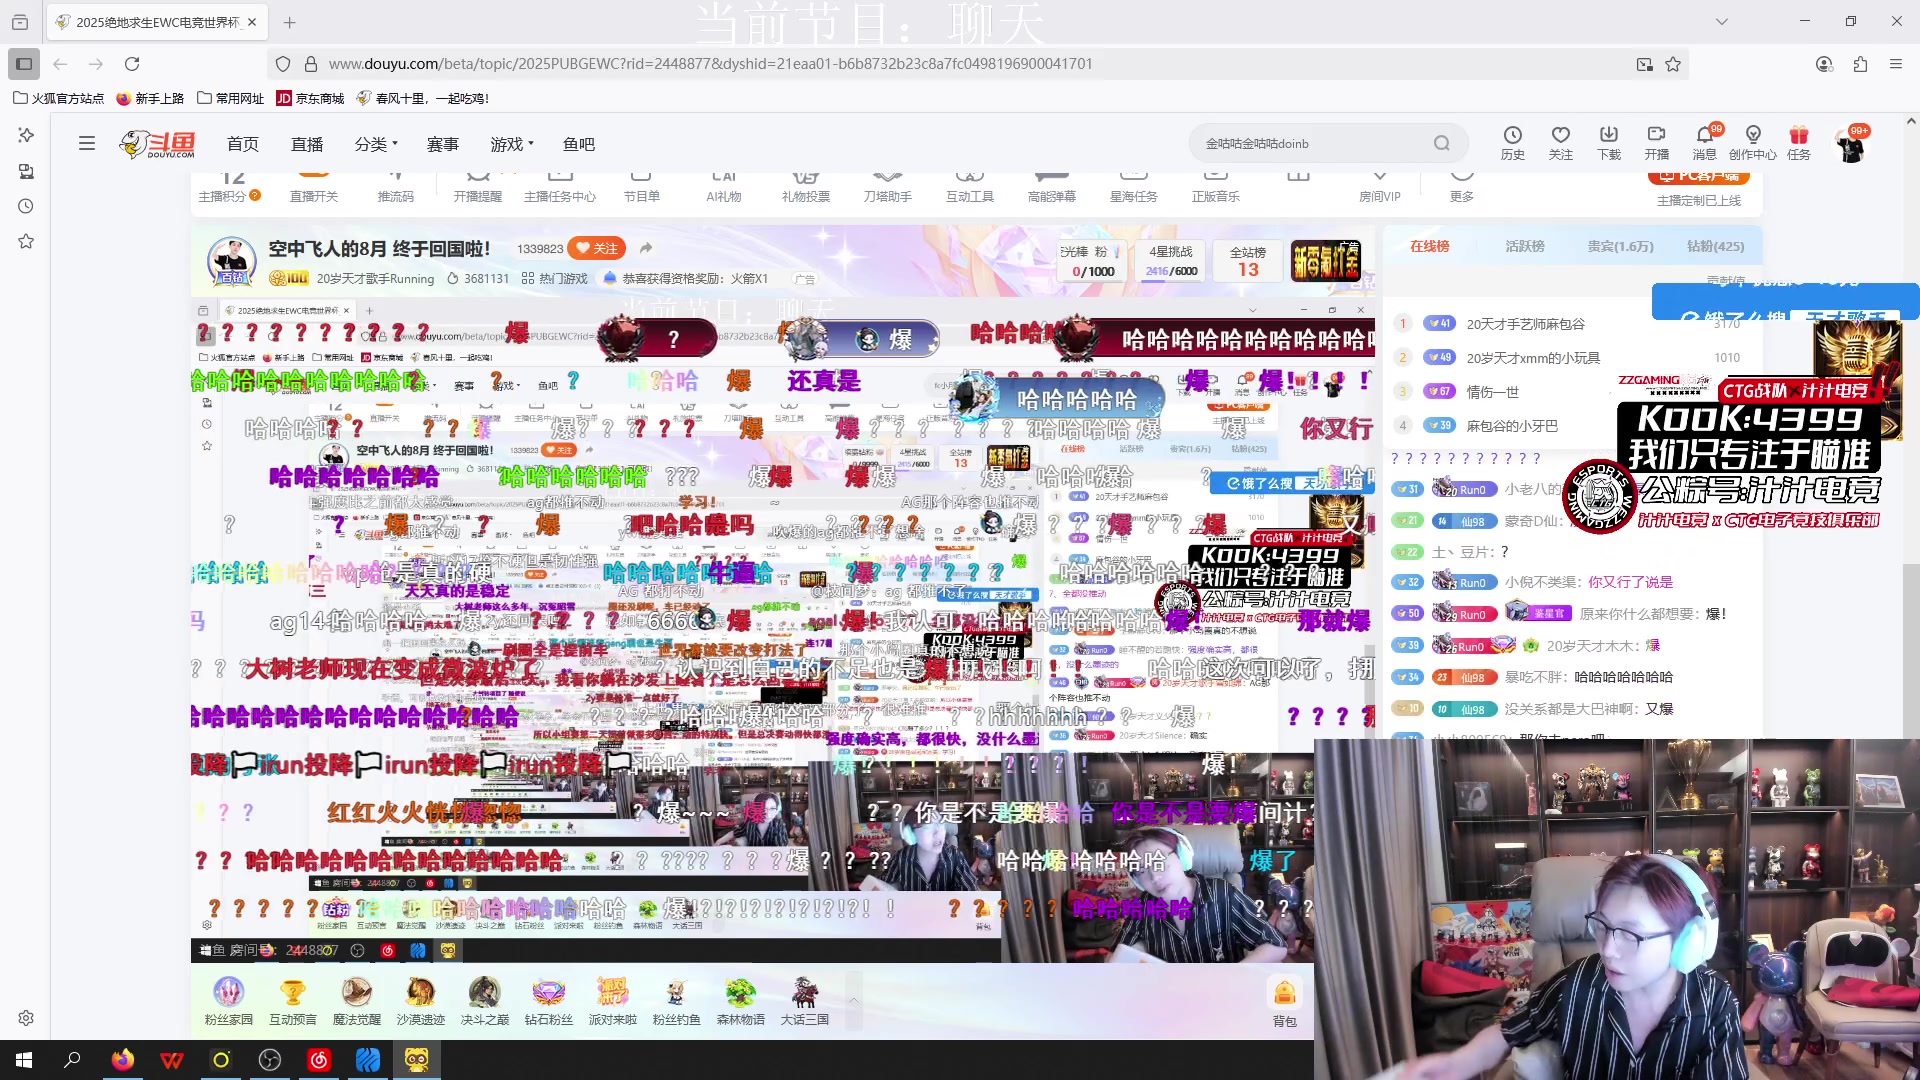
Task: Open the 大话三国 icon
Action: (x=805, y=1001)
